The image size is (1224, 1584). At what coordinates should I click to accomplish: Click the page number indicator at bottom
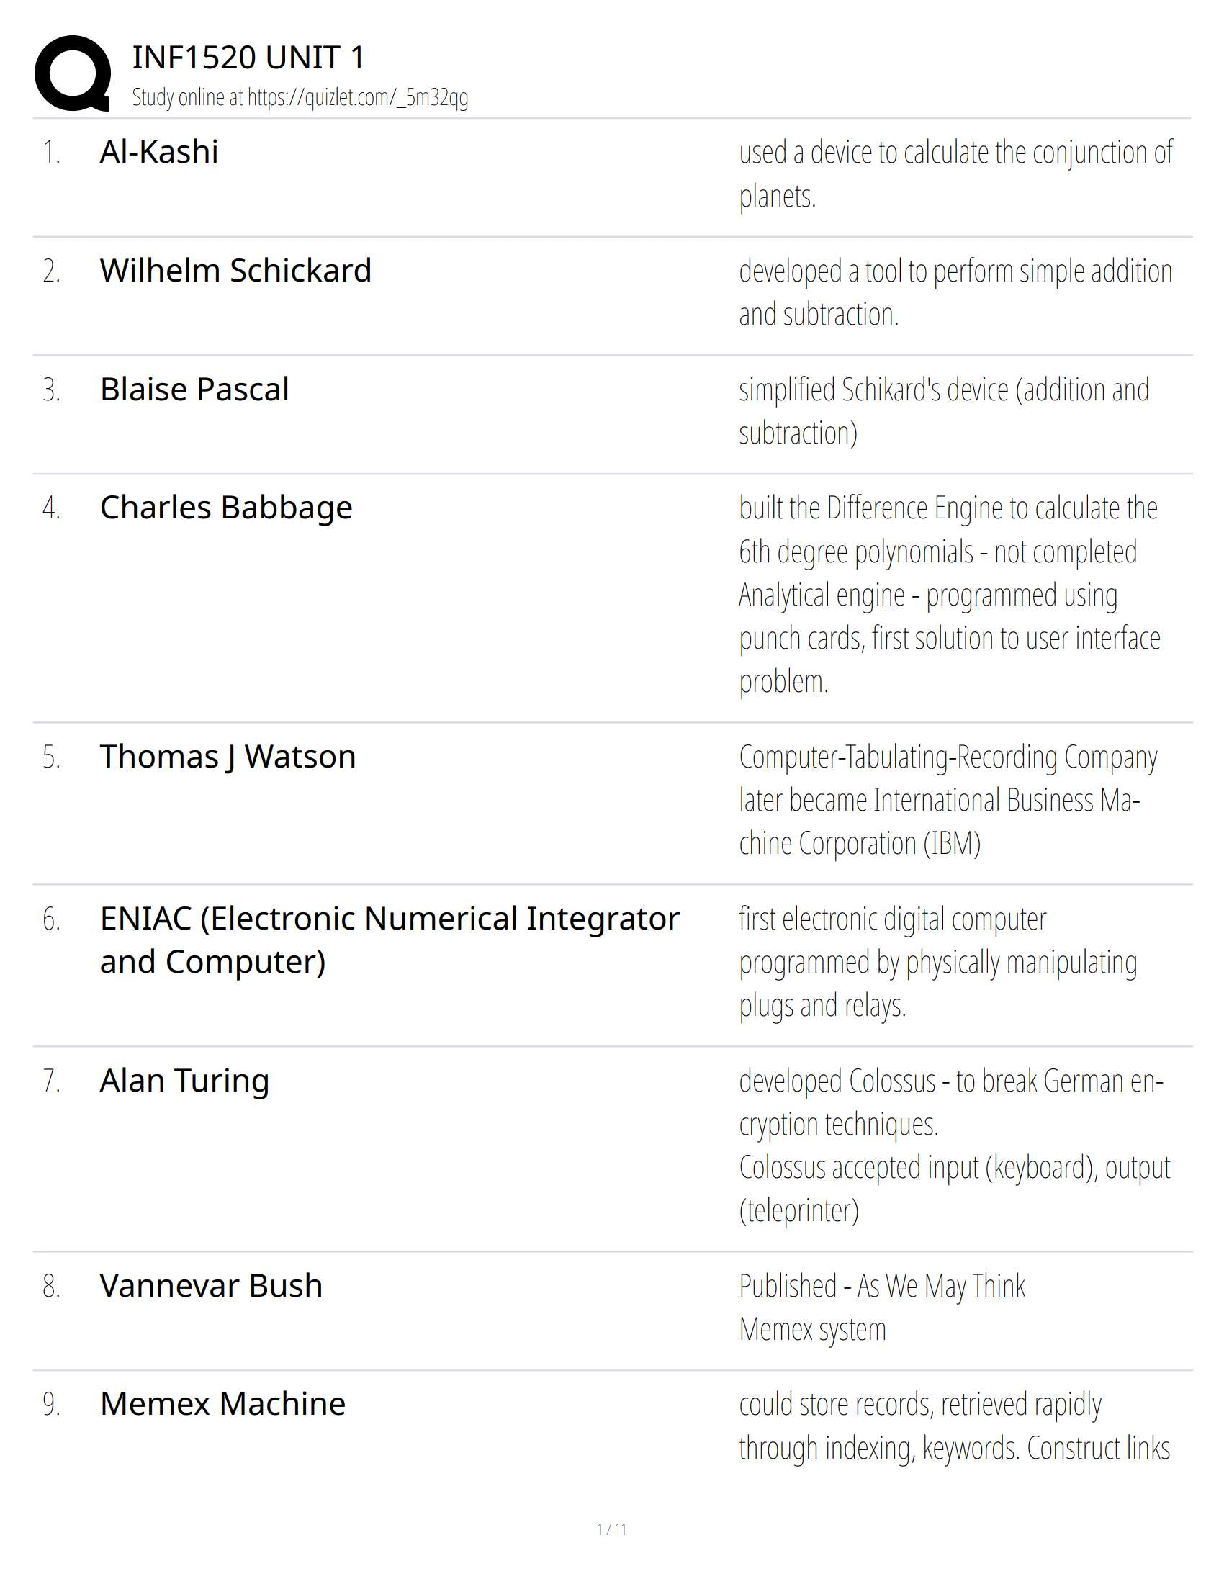tap(611, 1529)
